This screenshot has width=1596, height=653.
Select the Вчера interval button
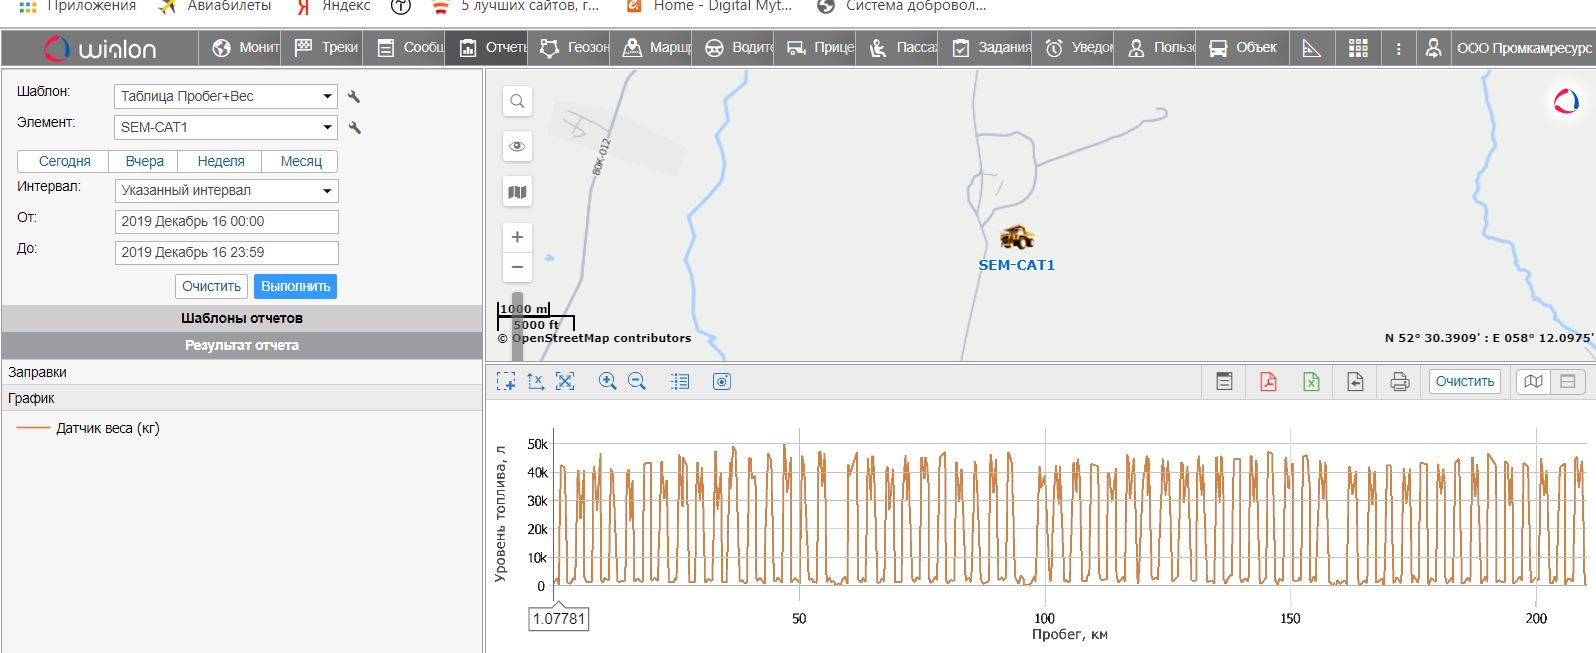145,161
